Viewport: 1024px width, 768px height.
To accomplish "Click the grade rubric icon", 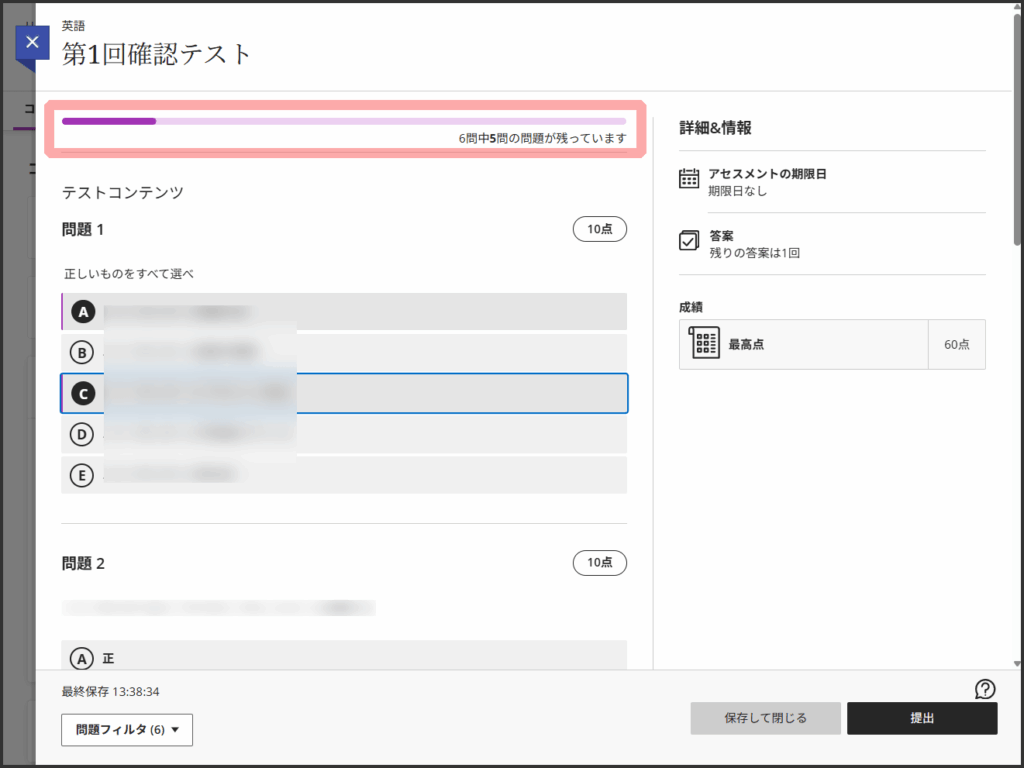I will point(705,344).
